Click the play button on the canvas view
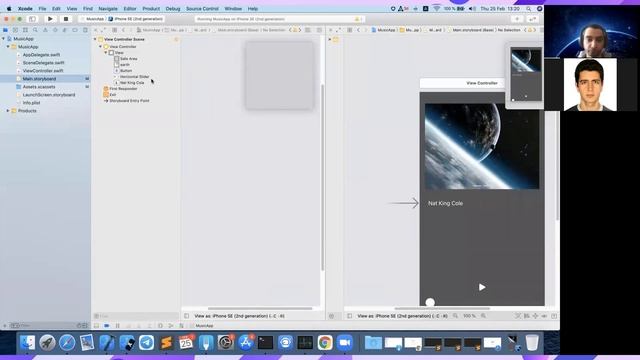 pos(482,287)
